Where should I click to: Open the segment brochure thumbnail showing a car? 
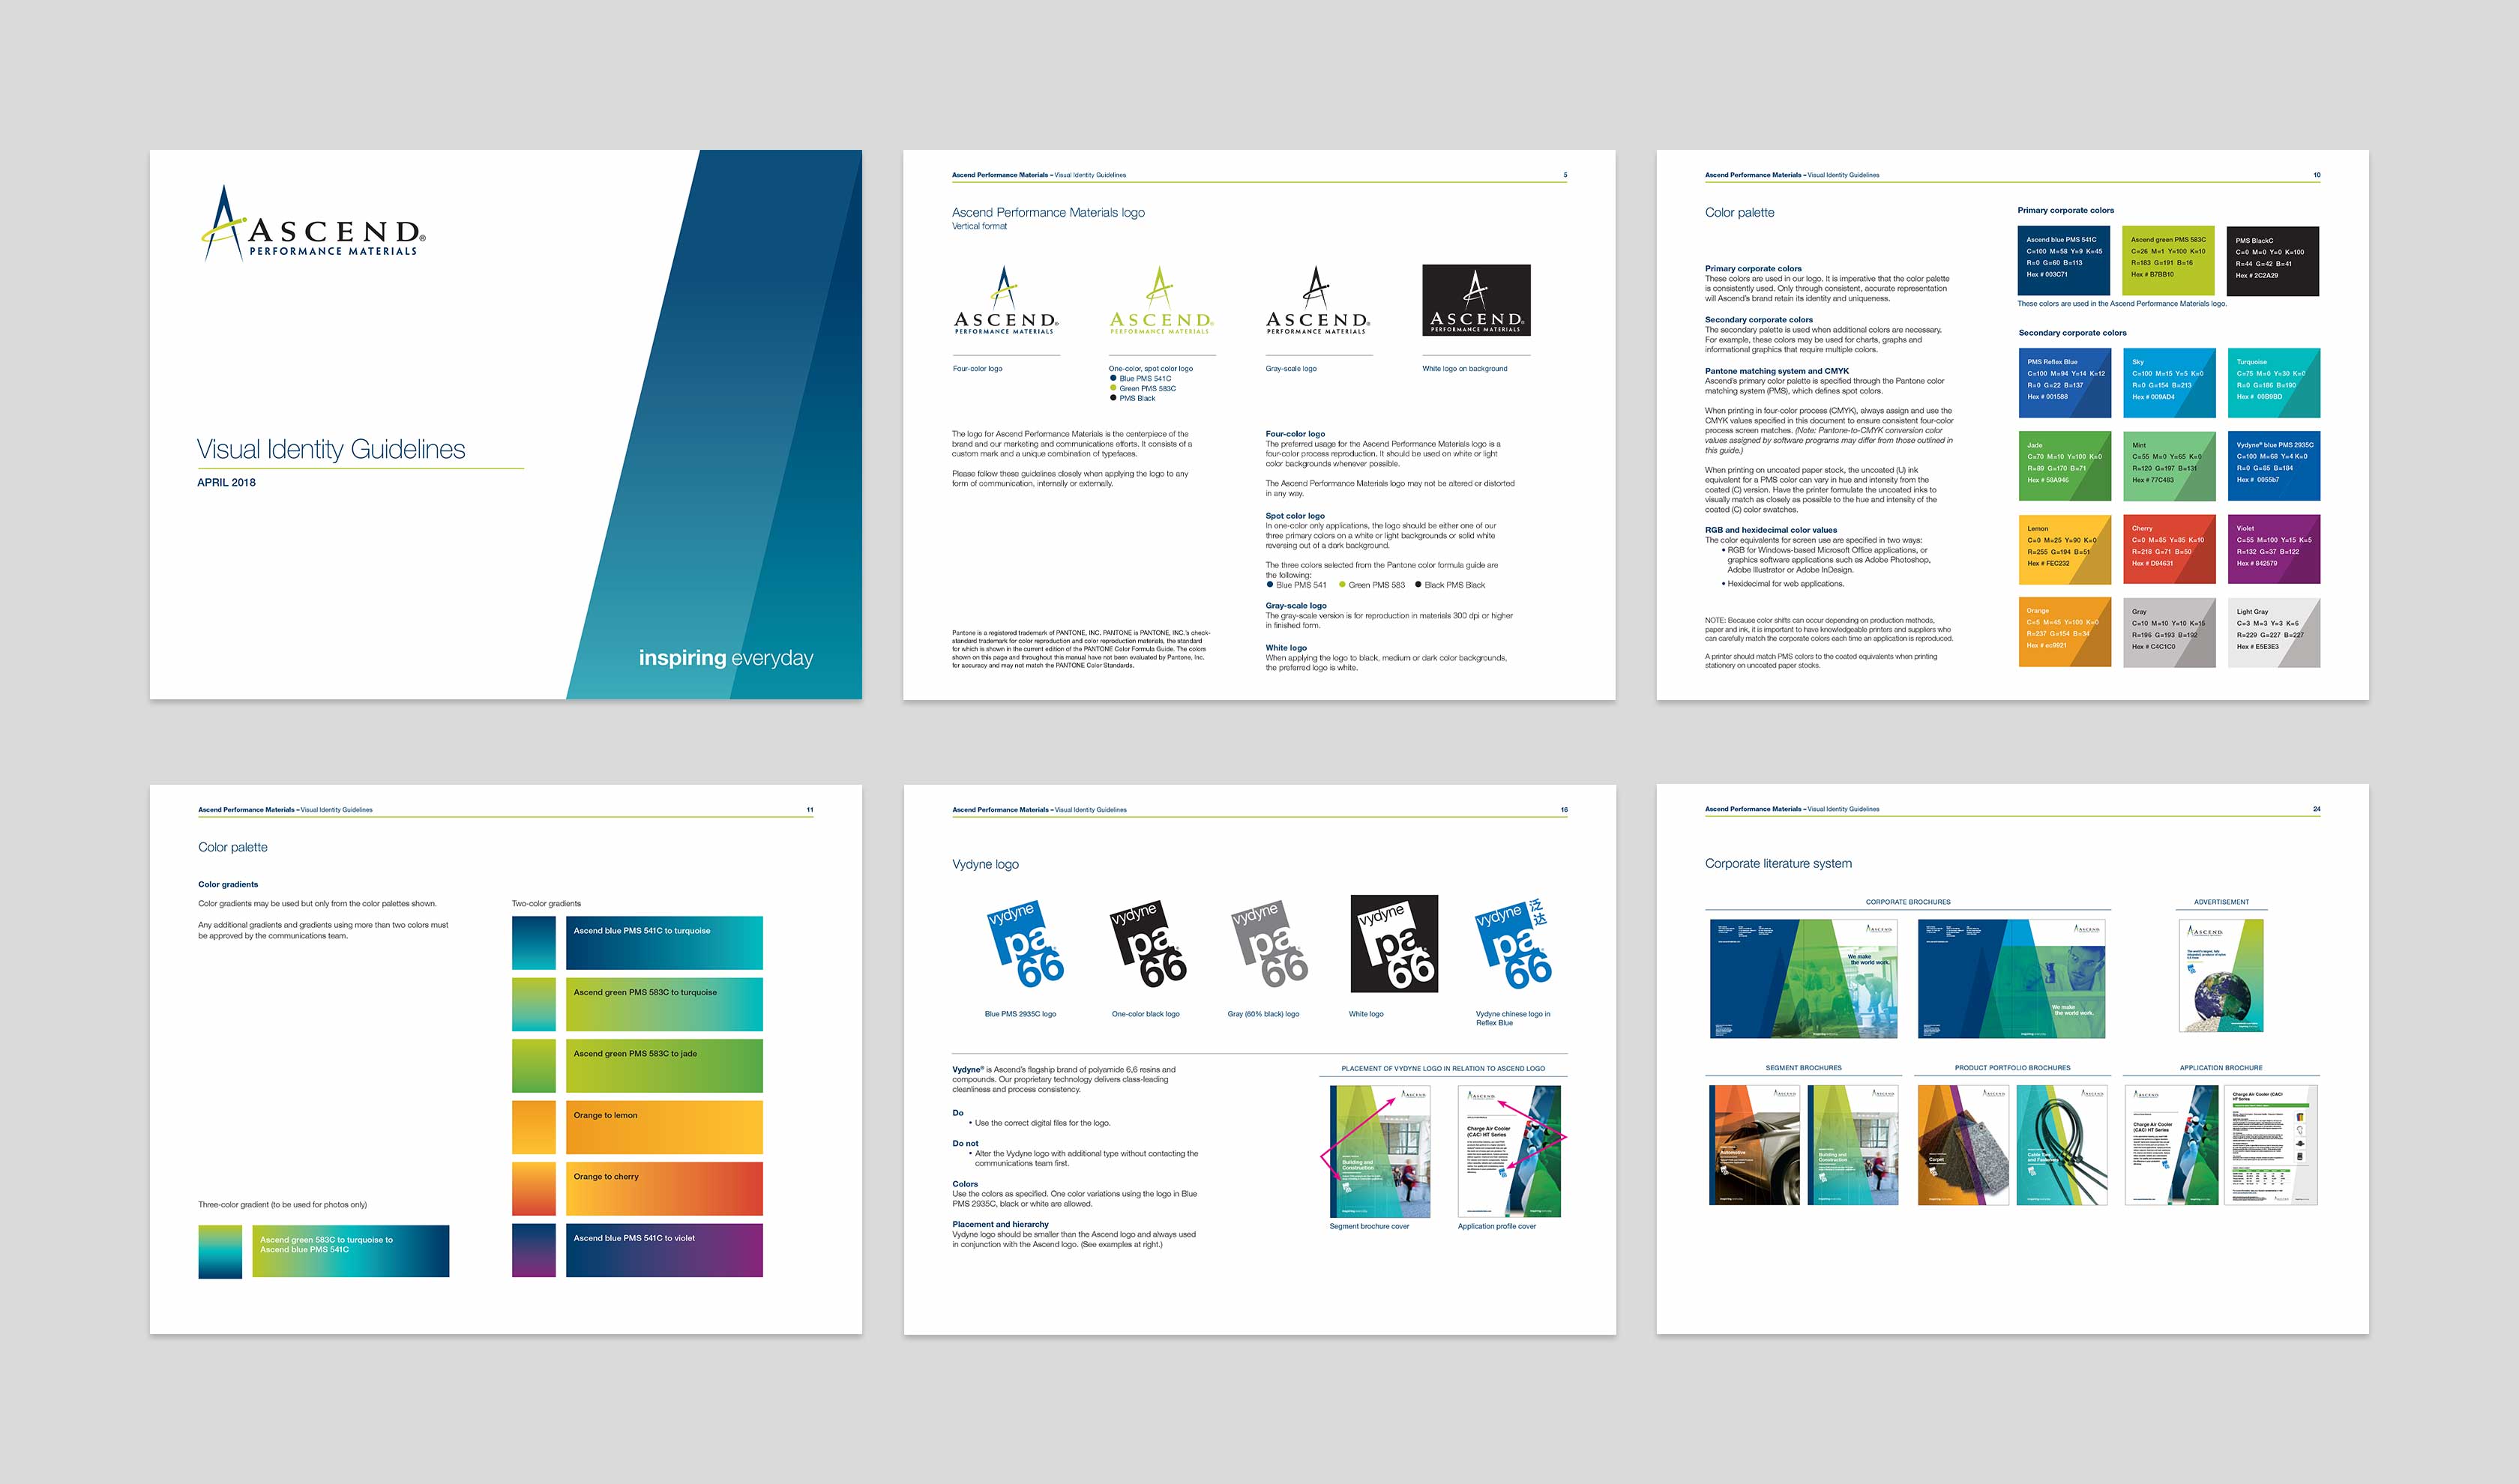(x=1755, y=1145)
